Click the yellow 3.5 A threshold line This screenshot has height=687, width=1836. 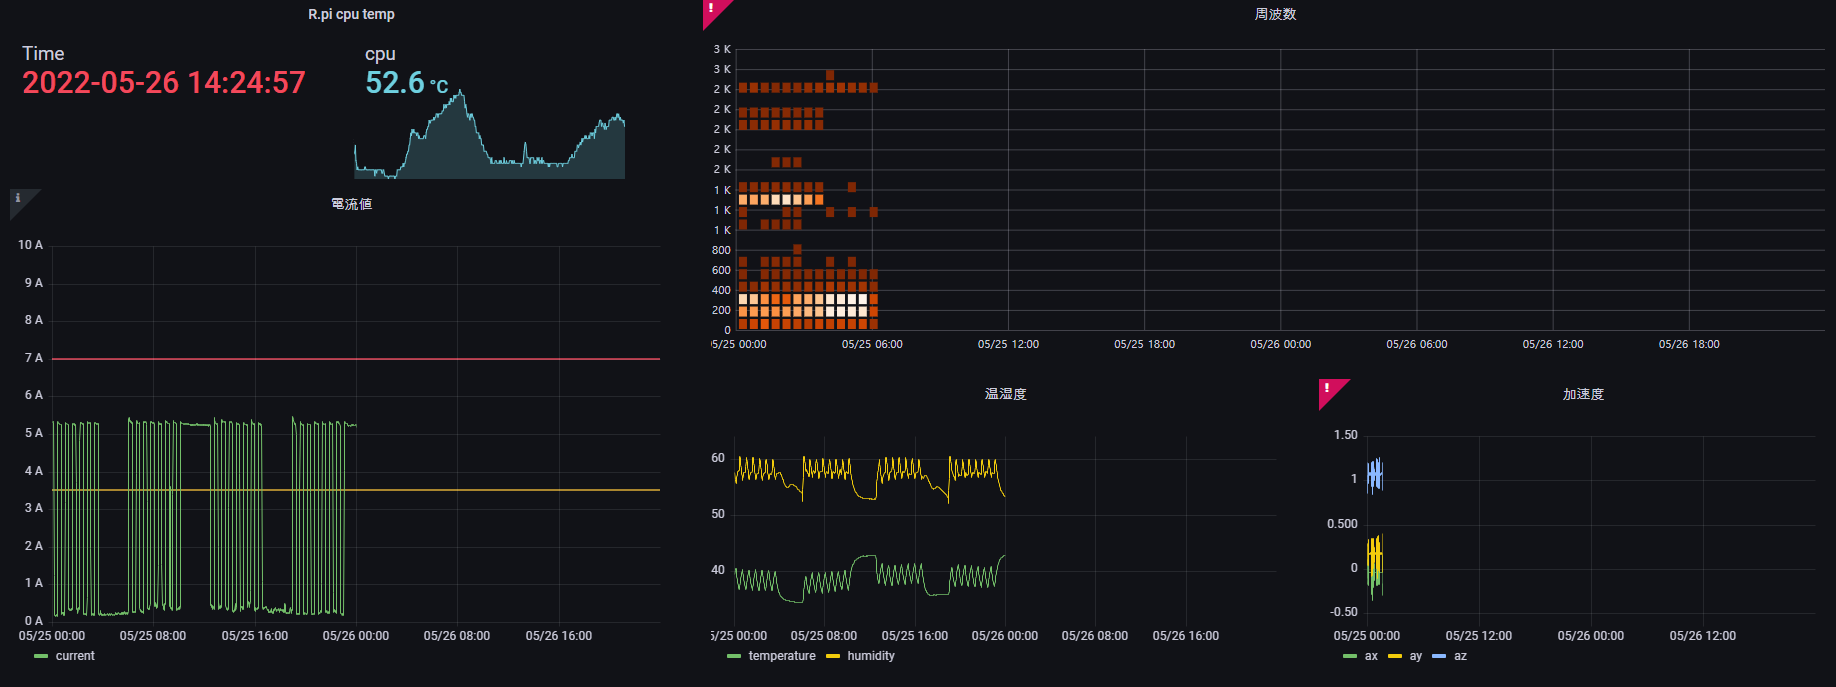point(356,490)
